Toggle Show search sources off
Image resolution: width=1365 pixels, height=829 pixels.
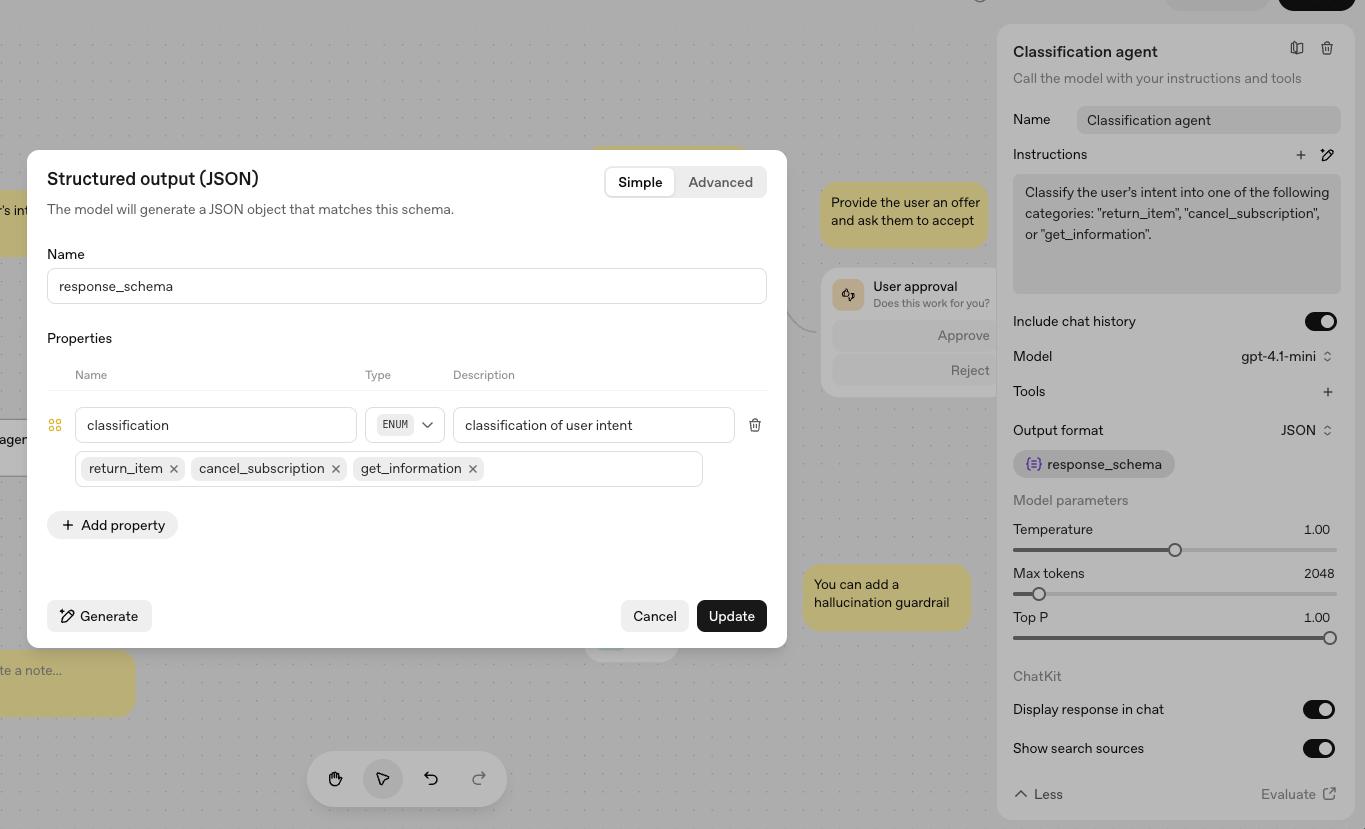pos(1319,748)
